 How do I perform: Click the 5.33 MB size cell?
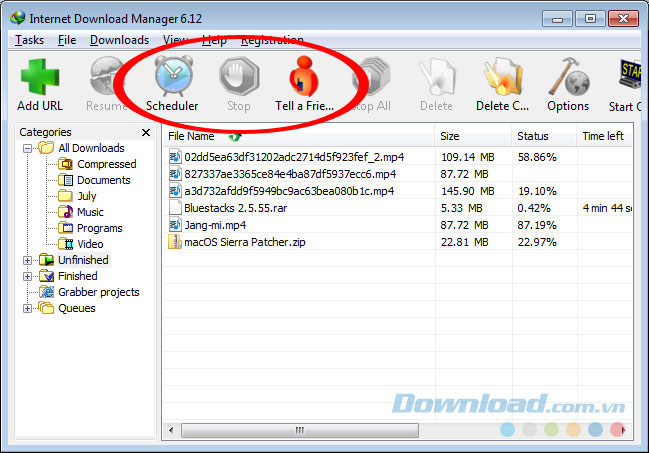coord(462,208)
